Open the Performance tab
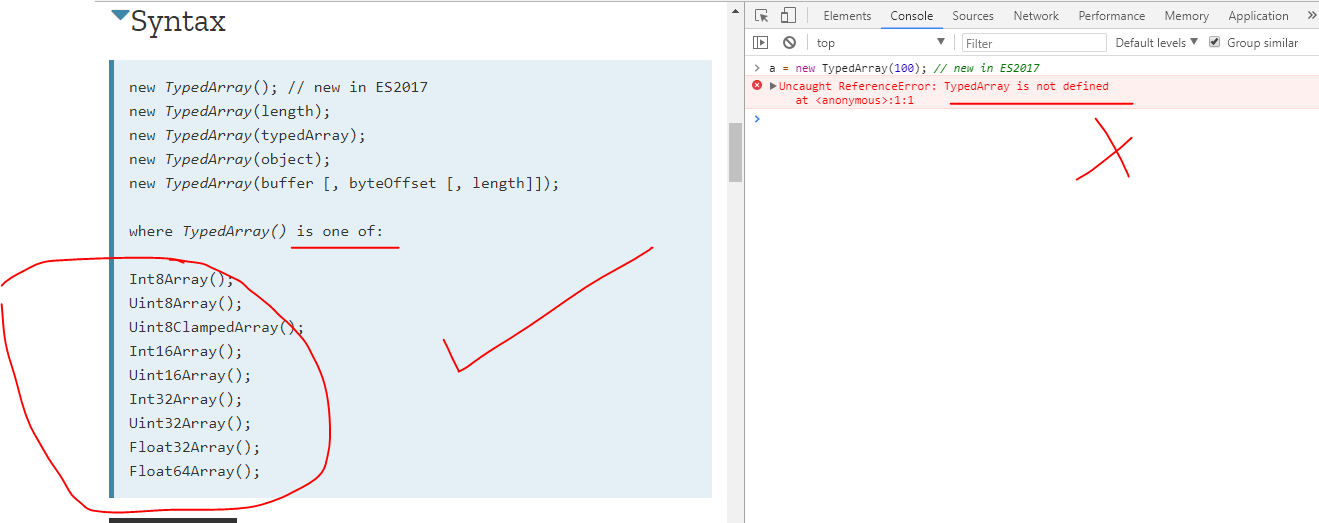The image size is (1319, 523). click(x=1112, y=15)
